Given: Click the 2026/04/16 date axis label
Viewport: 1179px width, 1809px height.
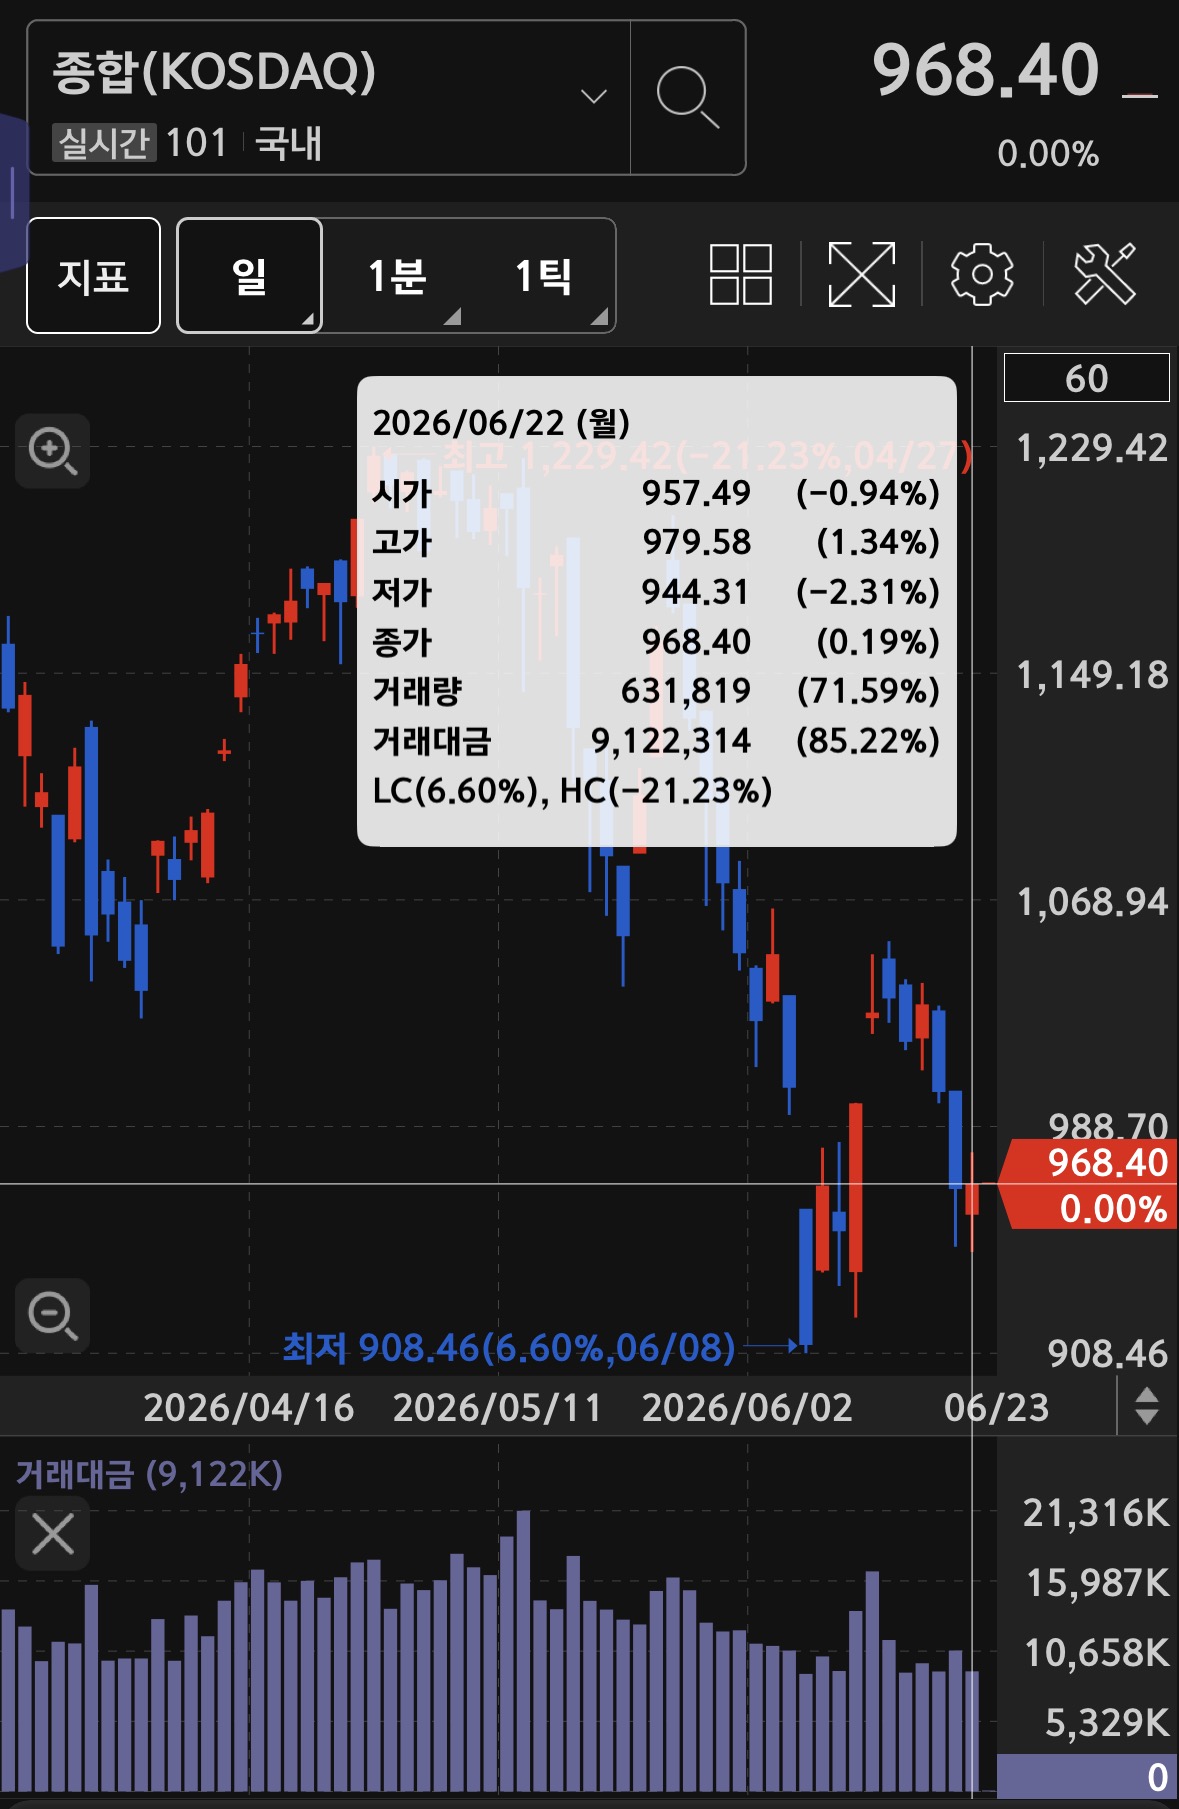Looking at the screenshot, I should pyautogui.click(x=248, y=1407).
